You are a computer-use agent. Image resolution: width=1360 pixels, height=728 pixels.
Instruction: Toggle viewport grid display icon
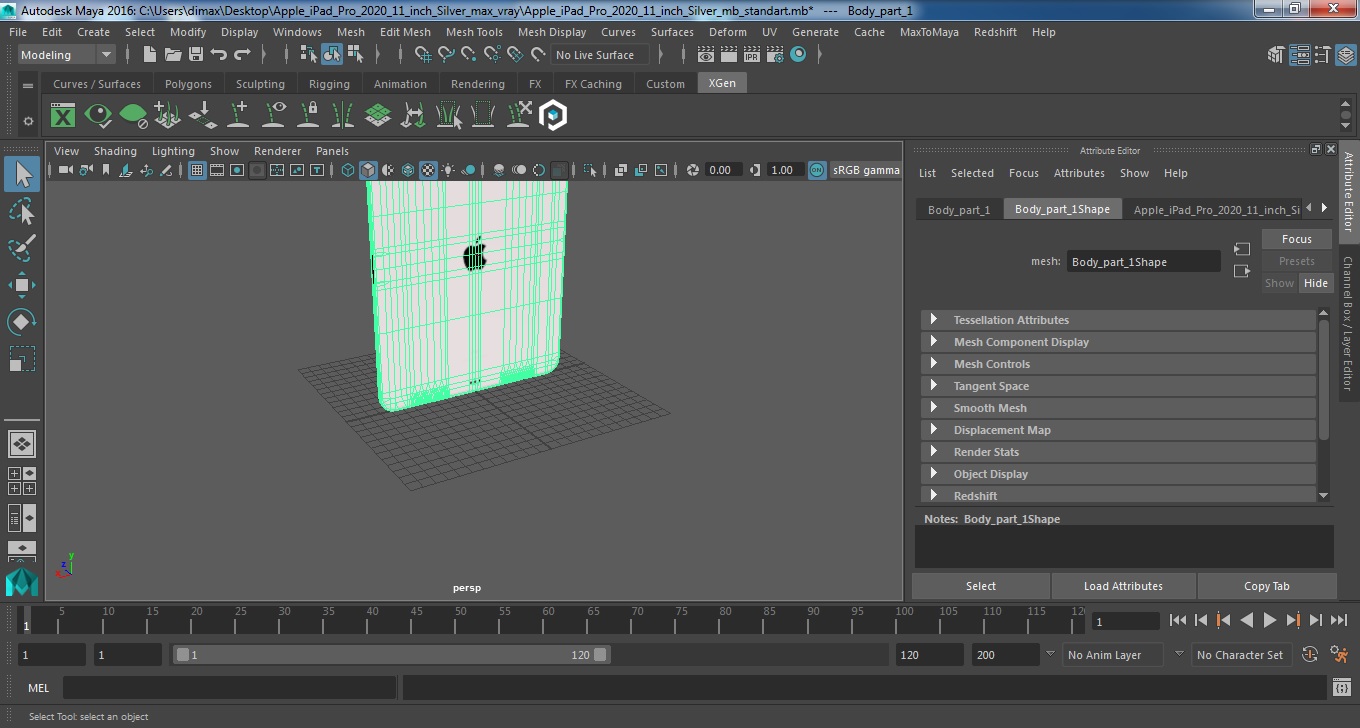click(197, 170)
